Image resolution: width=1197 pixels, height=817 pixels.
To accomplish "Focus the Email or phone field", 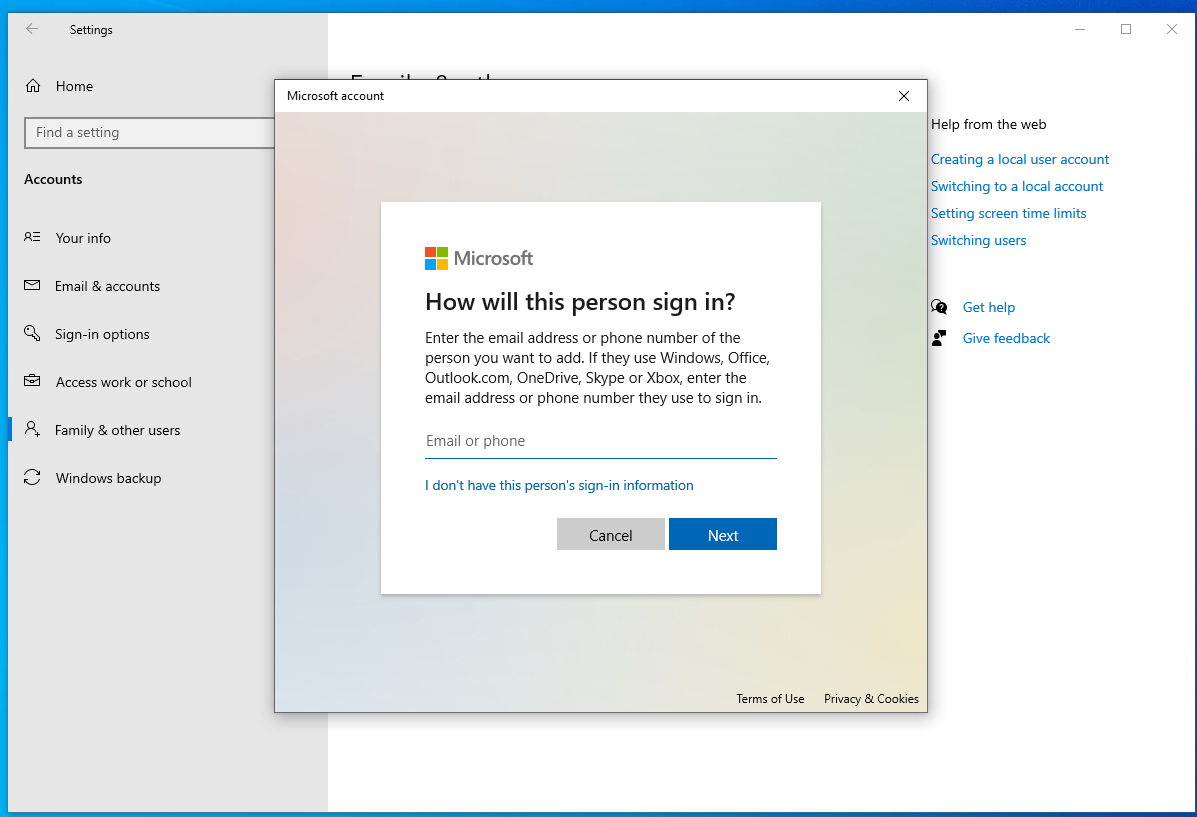I will pos(601,441).
